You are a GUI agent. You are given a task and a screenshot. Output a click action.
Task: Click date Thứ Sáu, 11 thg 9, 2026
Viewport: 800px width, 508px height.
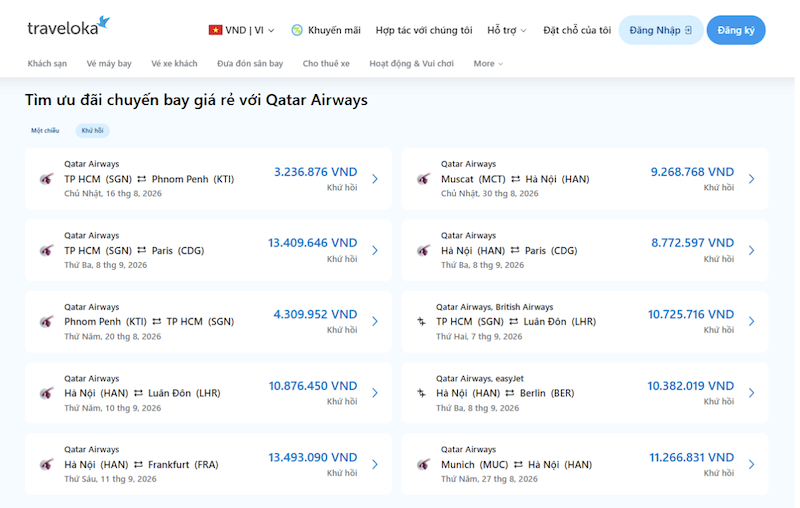[x=110, y=479]
